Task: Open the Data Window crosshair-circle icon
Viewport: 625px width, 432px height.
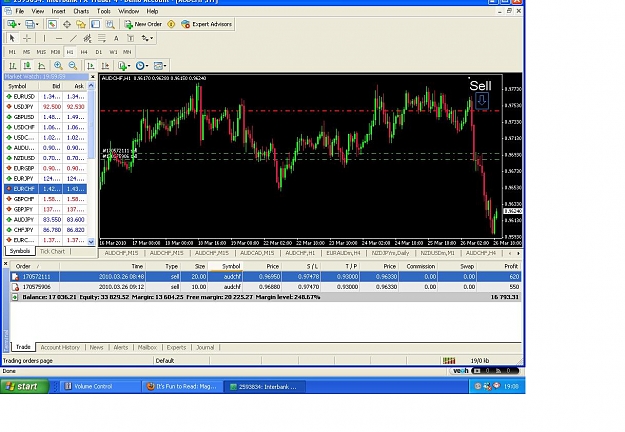Action: pyautogui.click(x=67, y=24)
